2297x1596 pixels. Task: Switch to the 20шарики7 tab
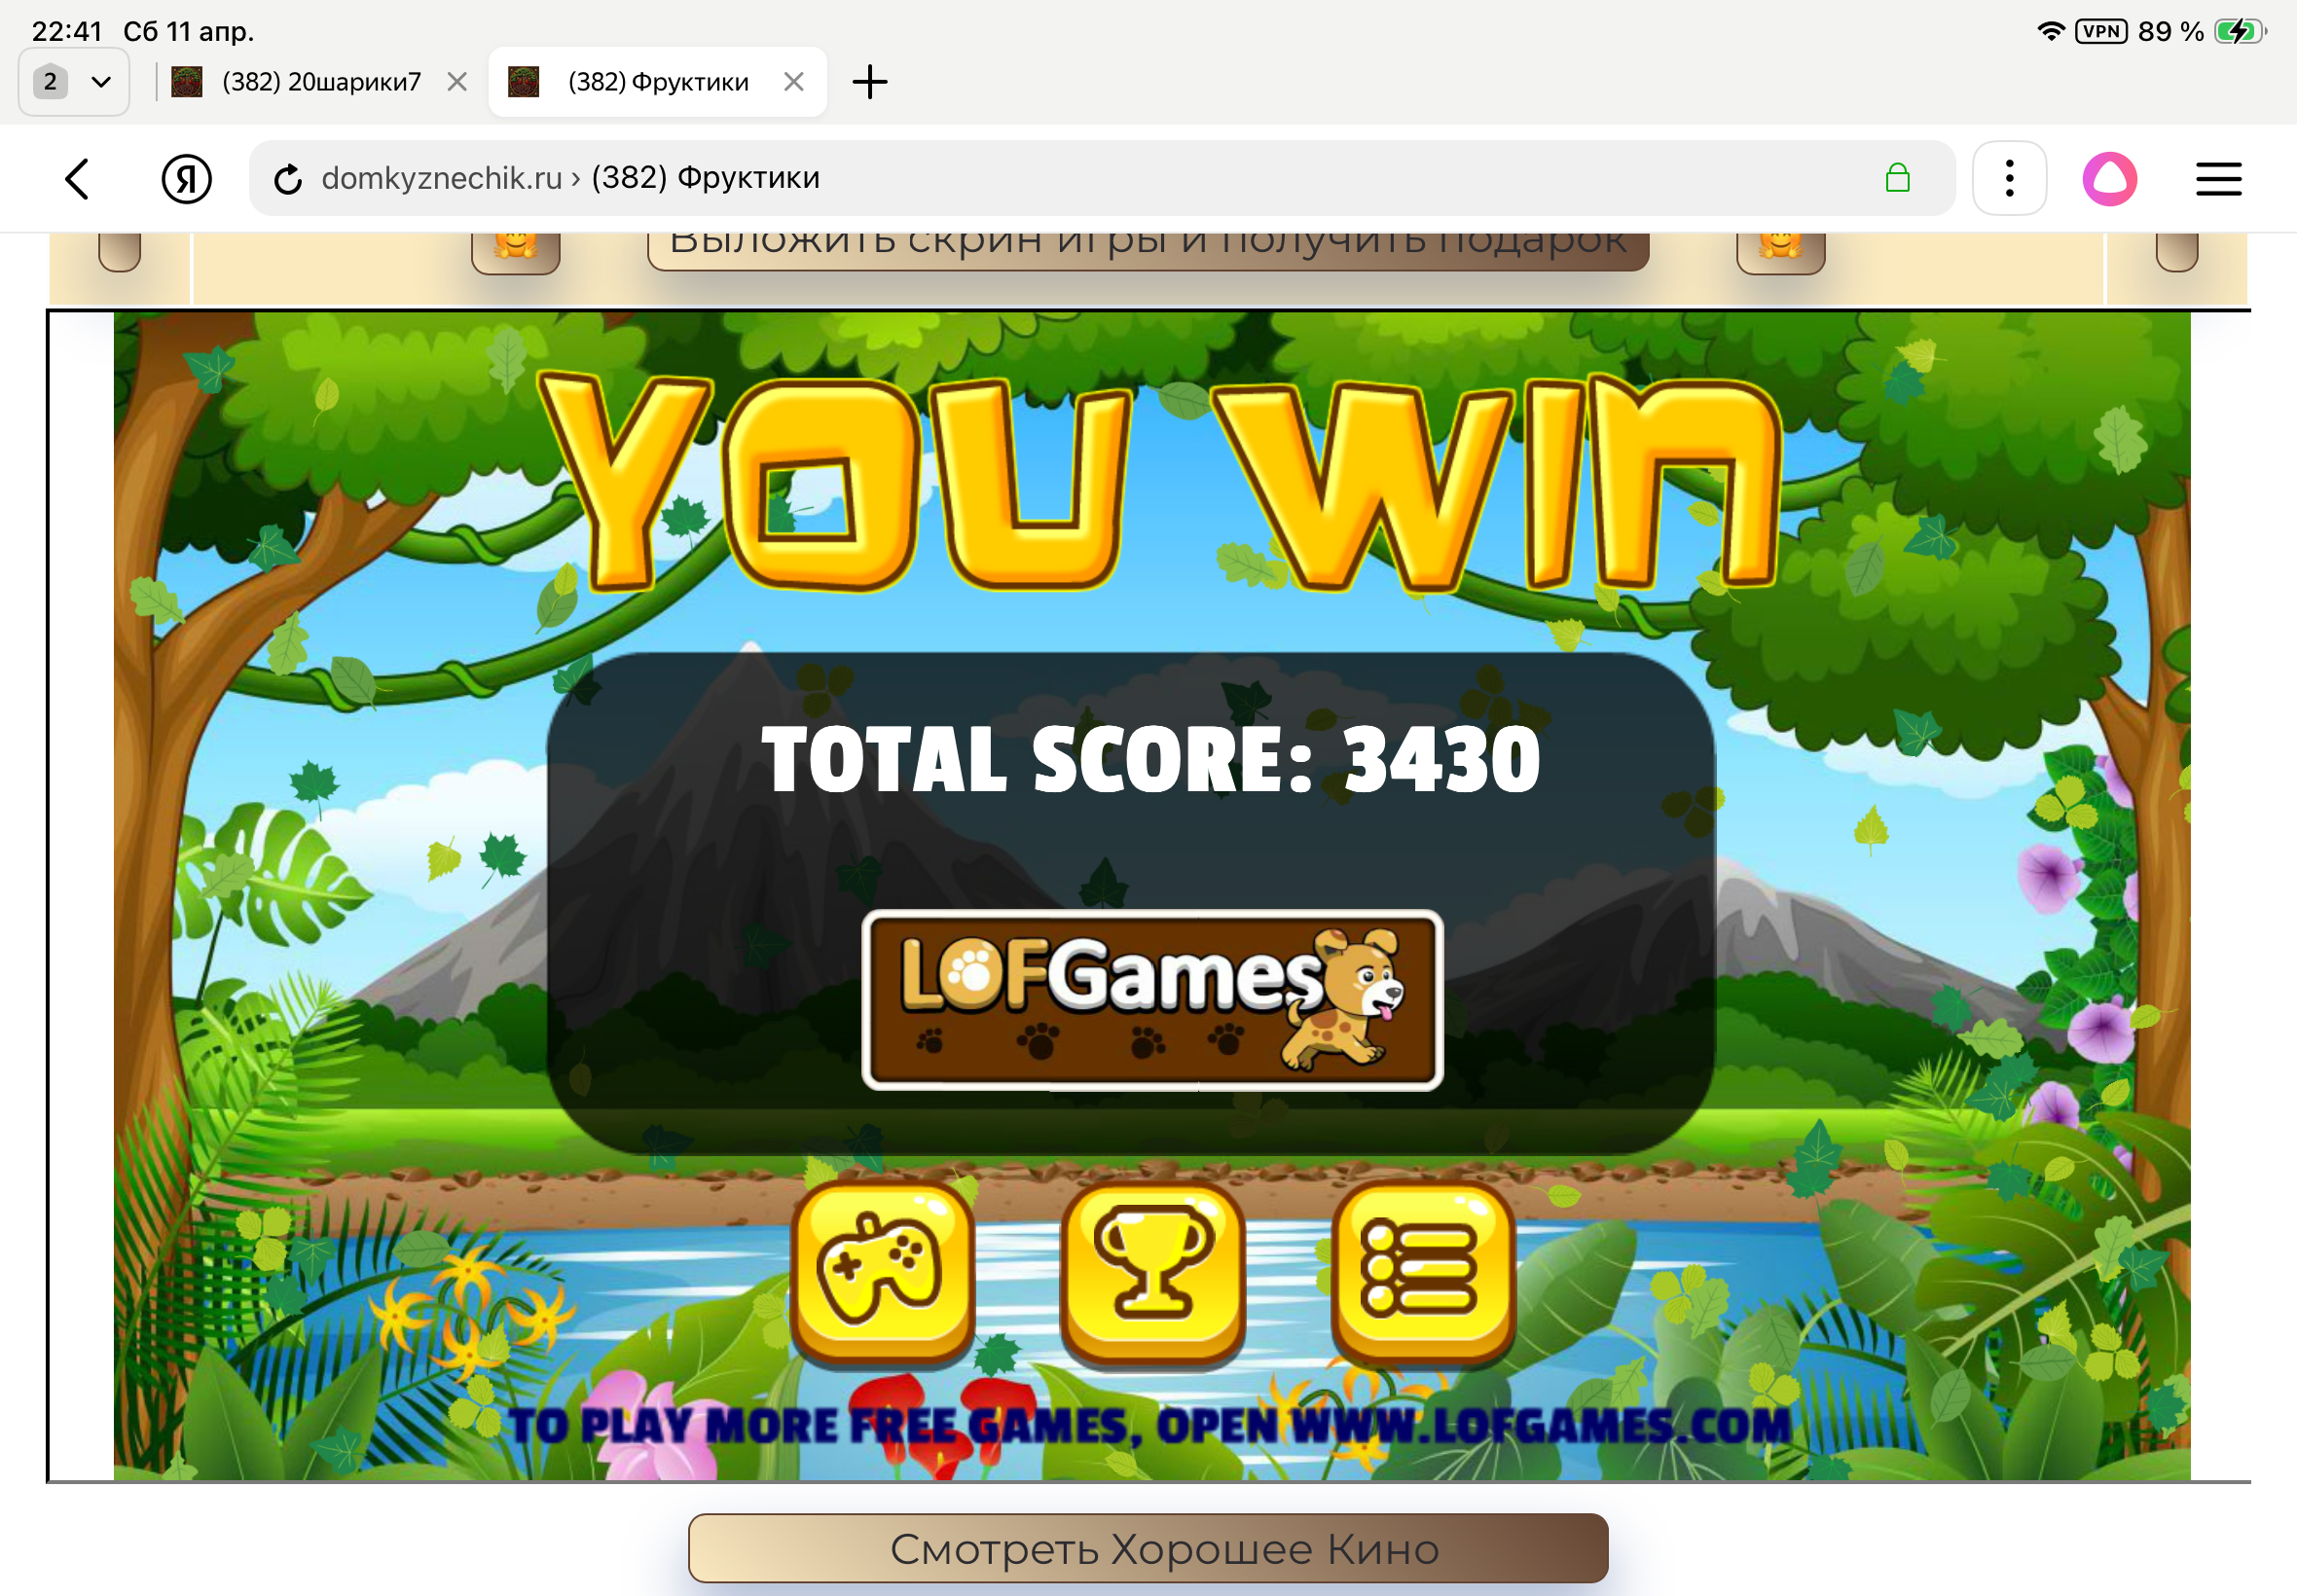coord(320,82)
